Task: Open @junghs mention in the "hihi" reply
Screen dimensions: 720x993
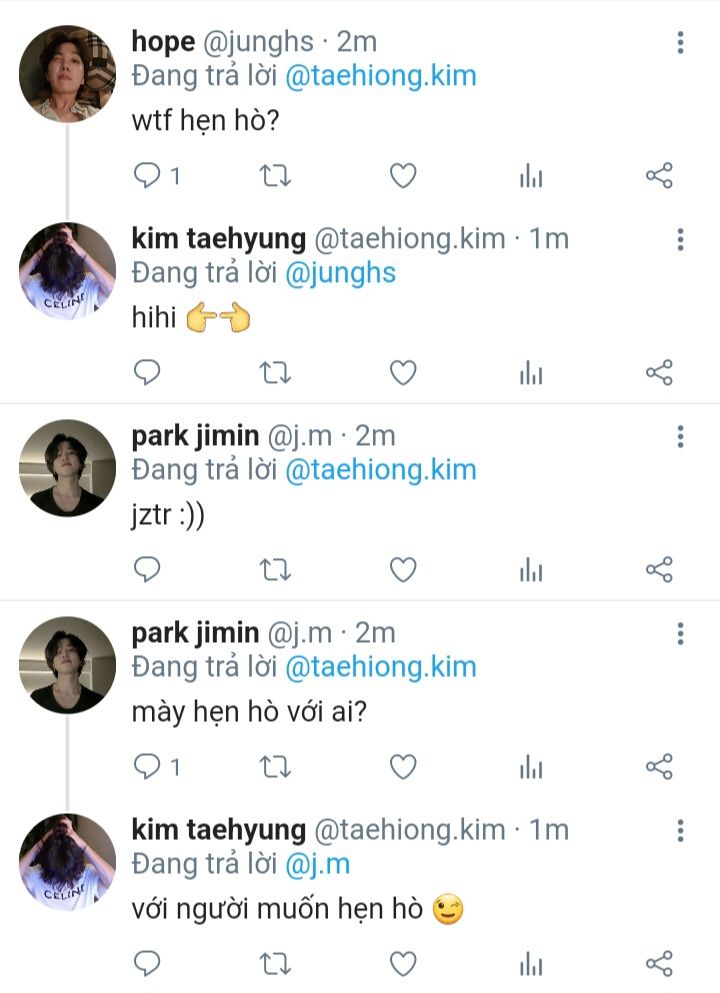Action: [340, 273]
